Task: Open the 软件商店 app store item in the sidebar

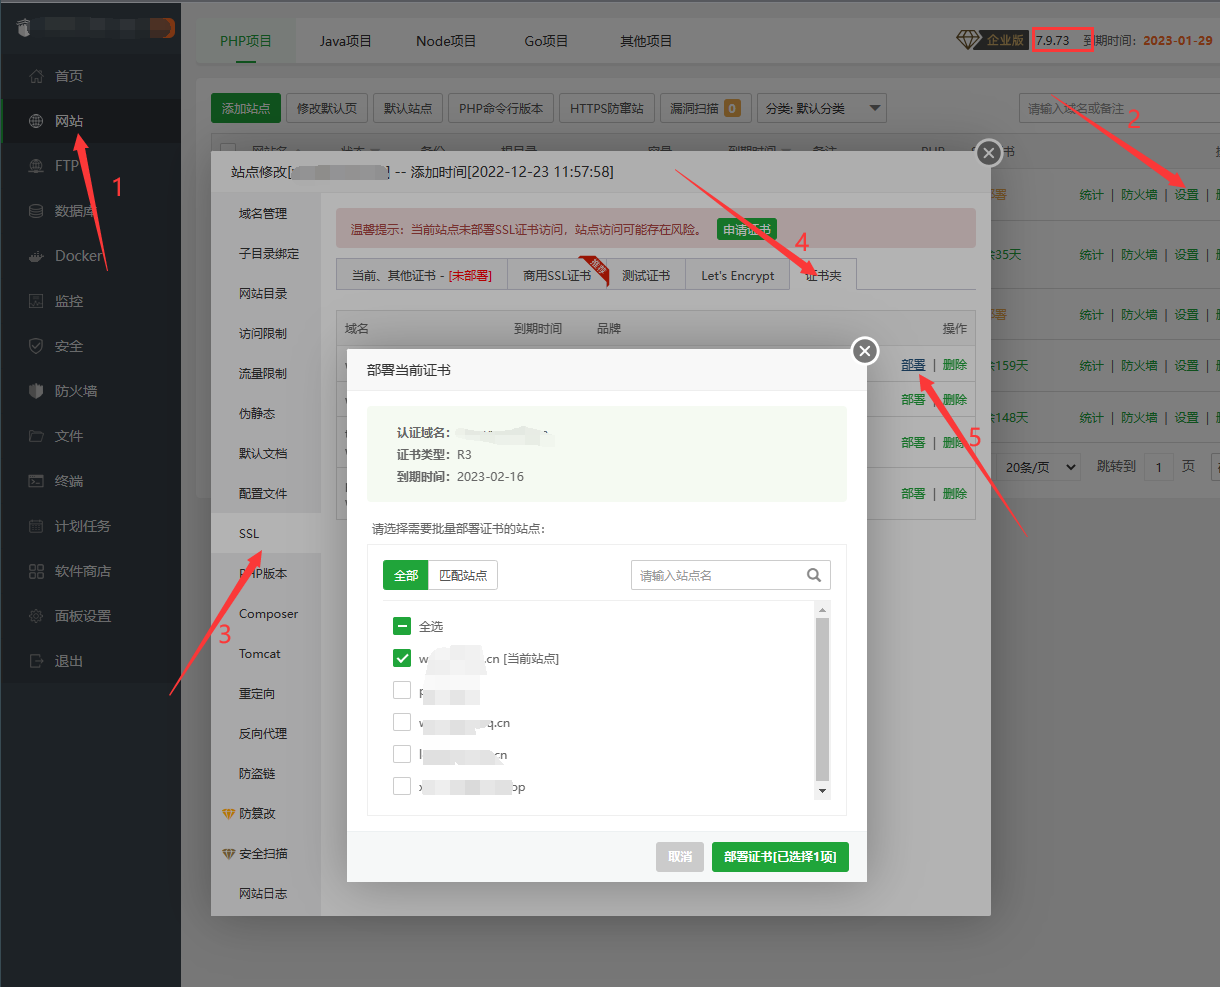Action: [x=90, y=571]
